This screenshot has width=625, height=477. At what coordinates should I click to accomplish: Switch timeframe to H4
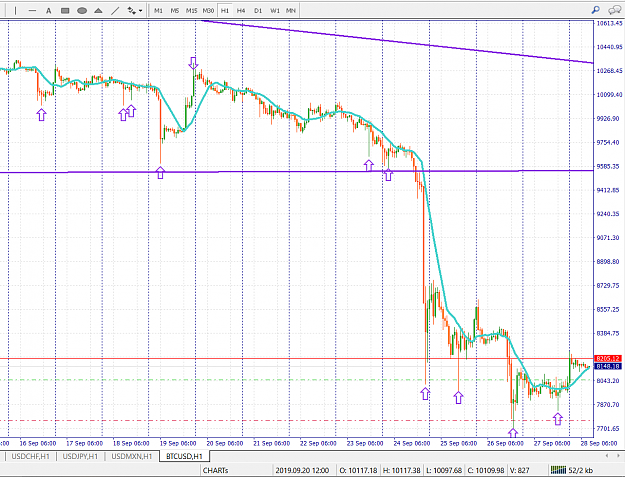coord(241,10)
